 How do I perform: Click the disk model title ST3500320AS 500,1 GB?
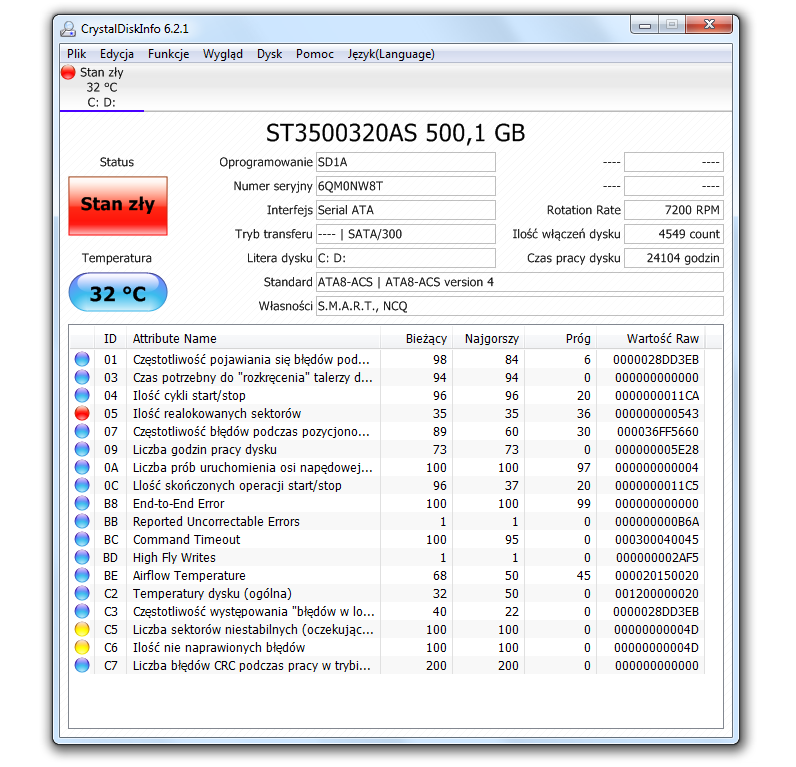pyautogui.click(x=395, y=133)
